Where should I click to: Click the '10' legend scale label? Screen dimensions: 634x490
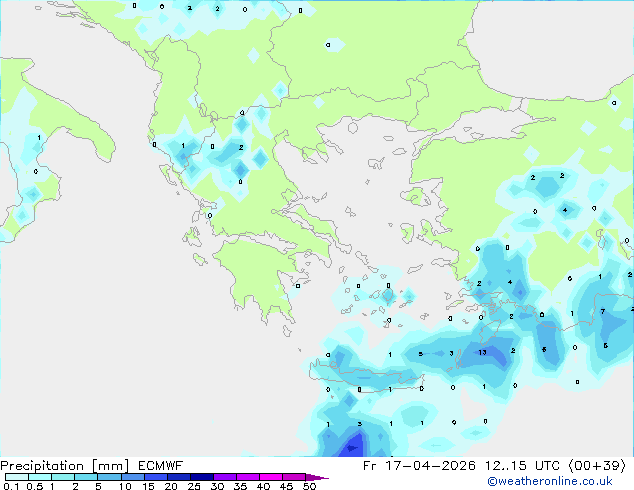125,486
